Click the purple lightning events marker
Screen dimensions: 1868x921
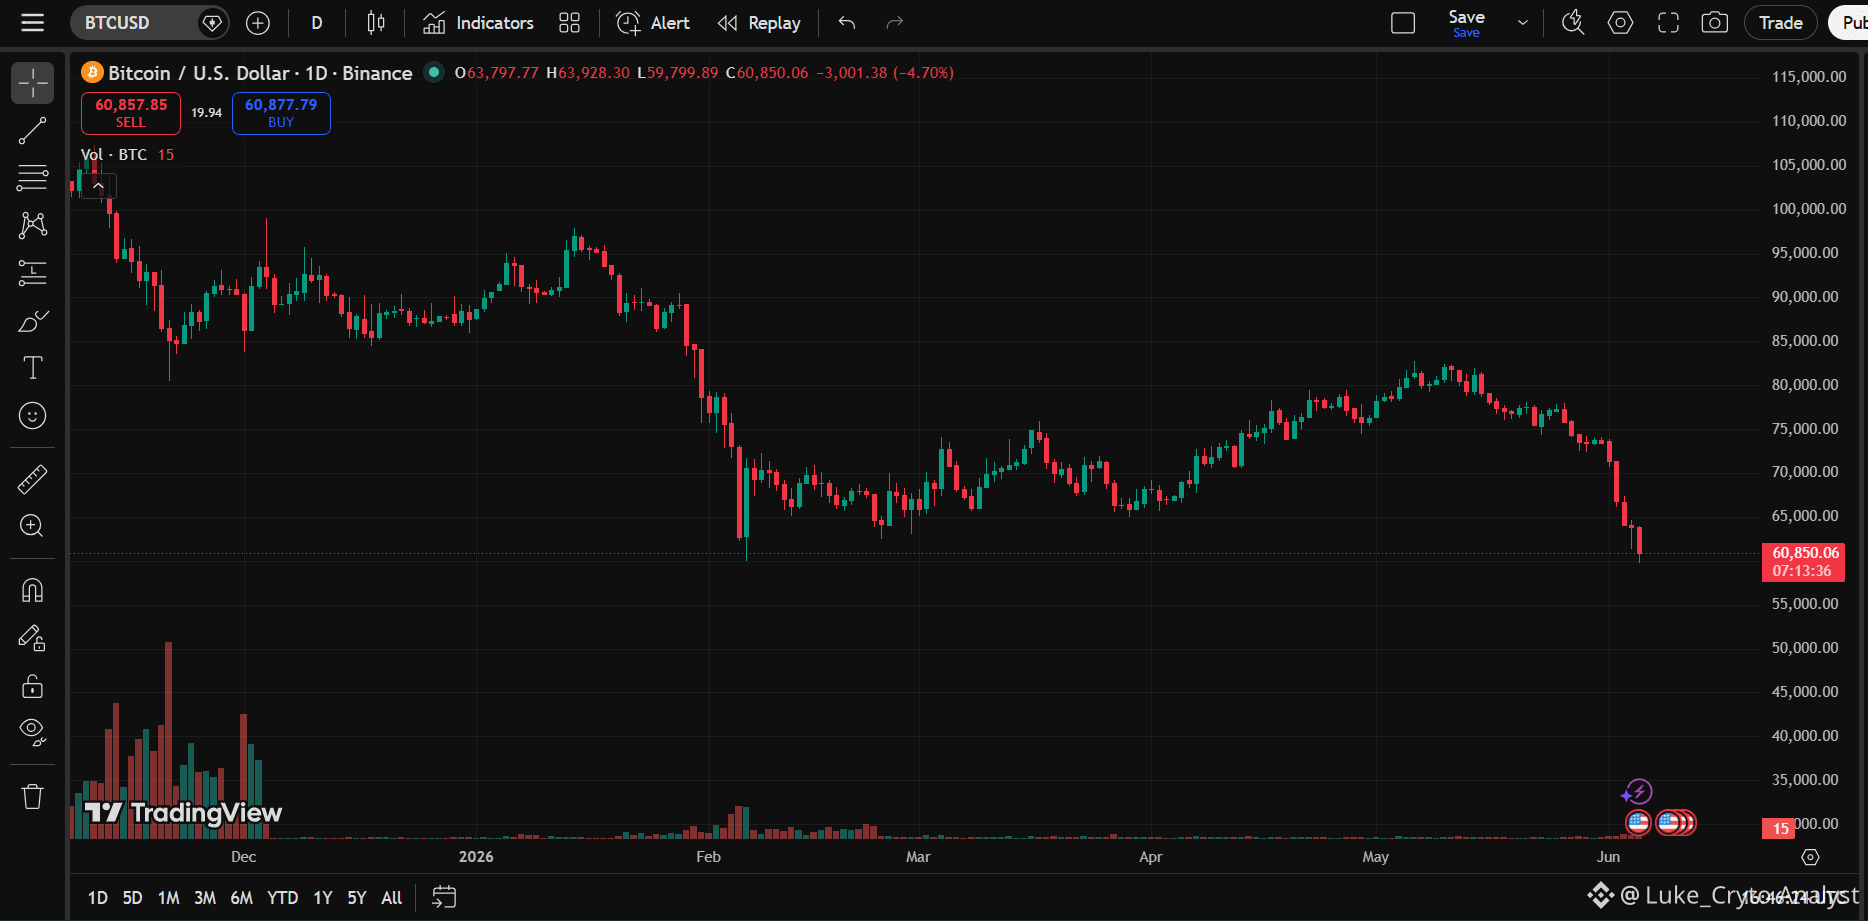(1637, 793)
